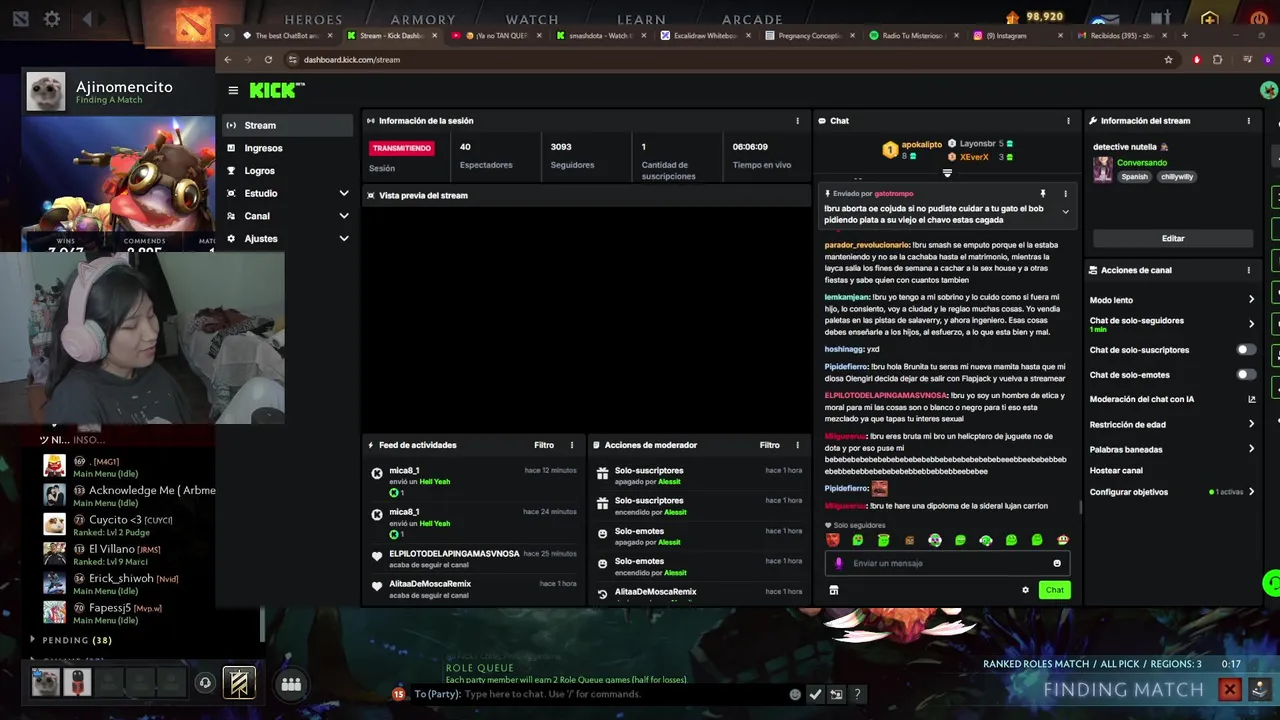Cancel Dota matchmaking with red X
Image resolution: width=1280 pixels, height=720 pixels.
pyautogui.click(x=1229, y=689)
